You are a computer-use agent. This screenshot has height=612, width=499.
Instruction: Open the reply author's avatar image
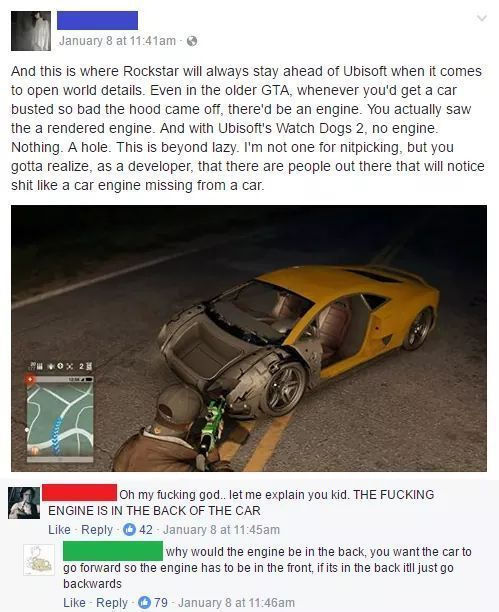(39, 560)
